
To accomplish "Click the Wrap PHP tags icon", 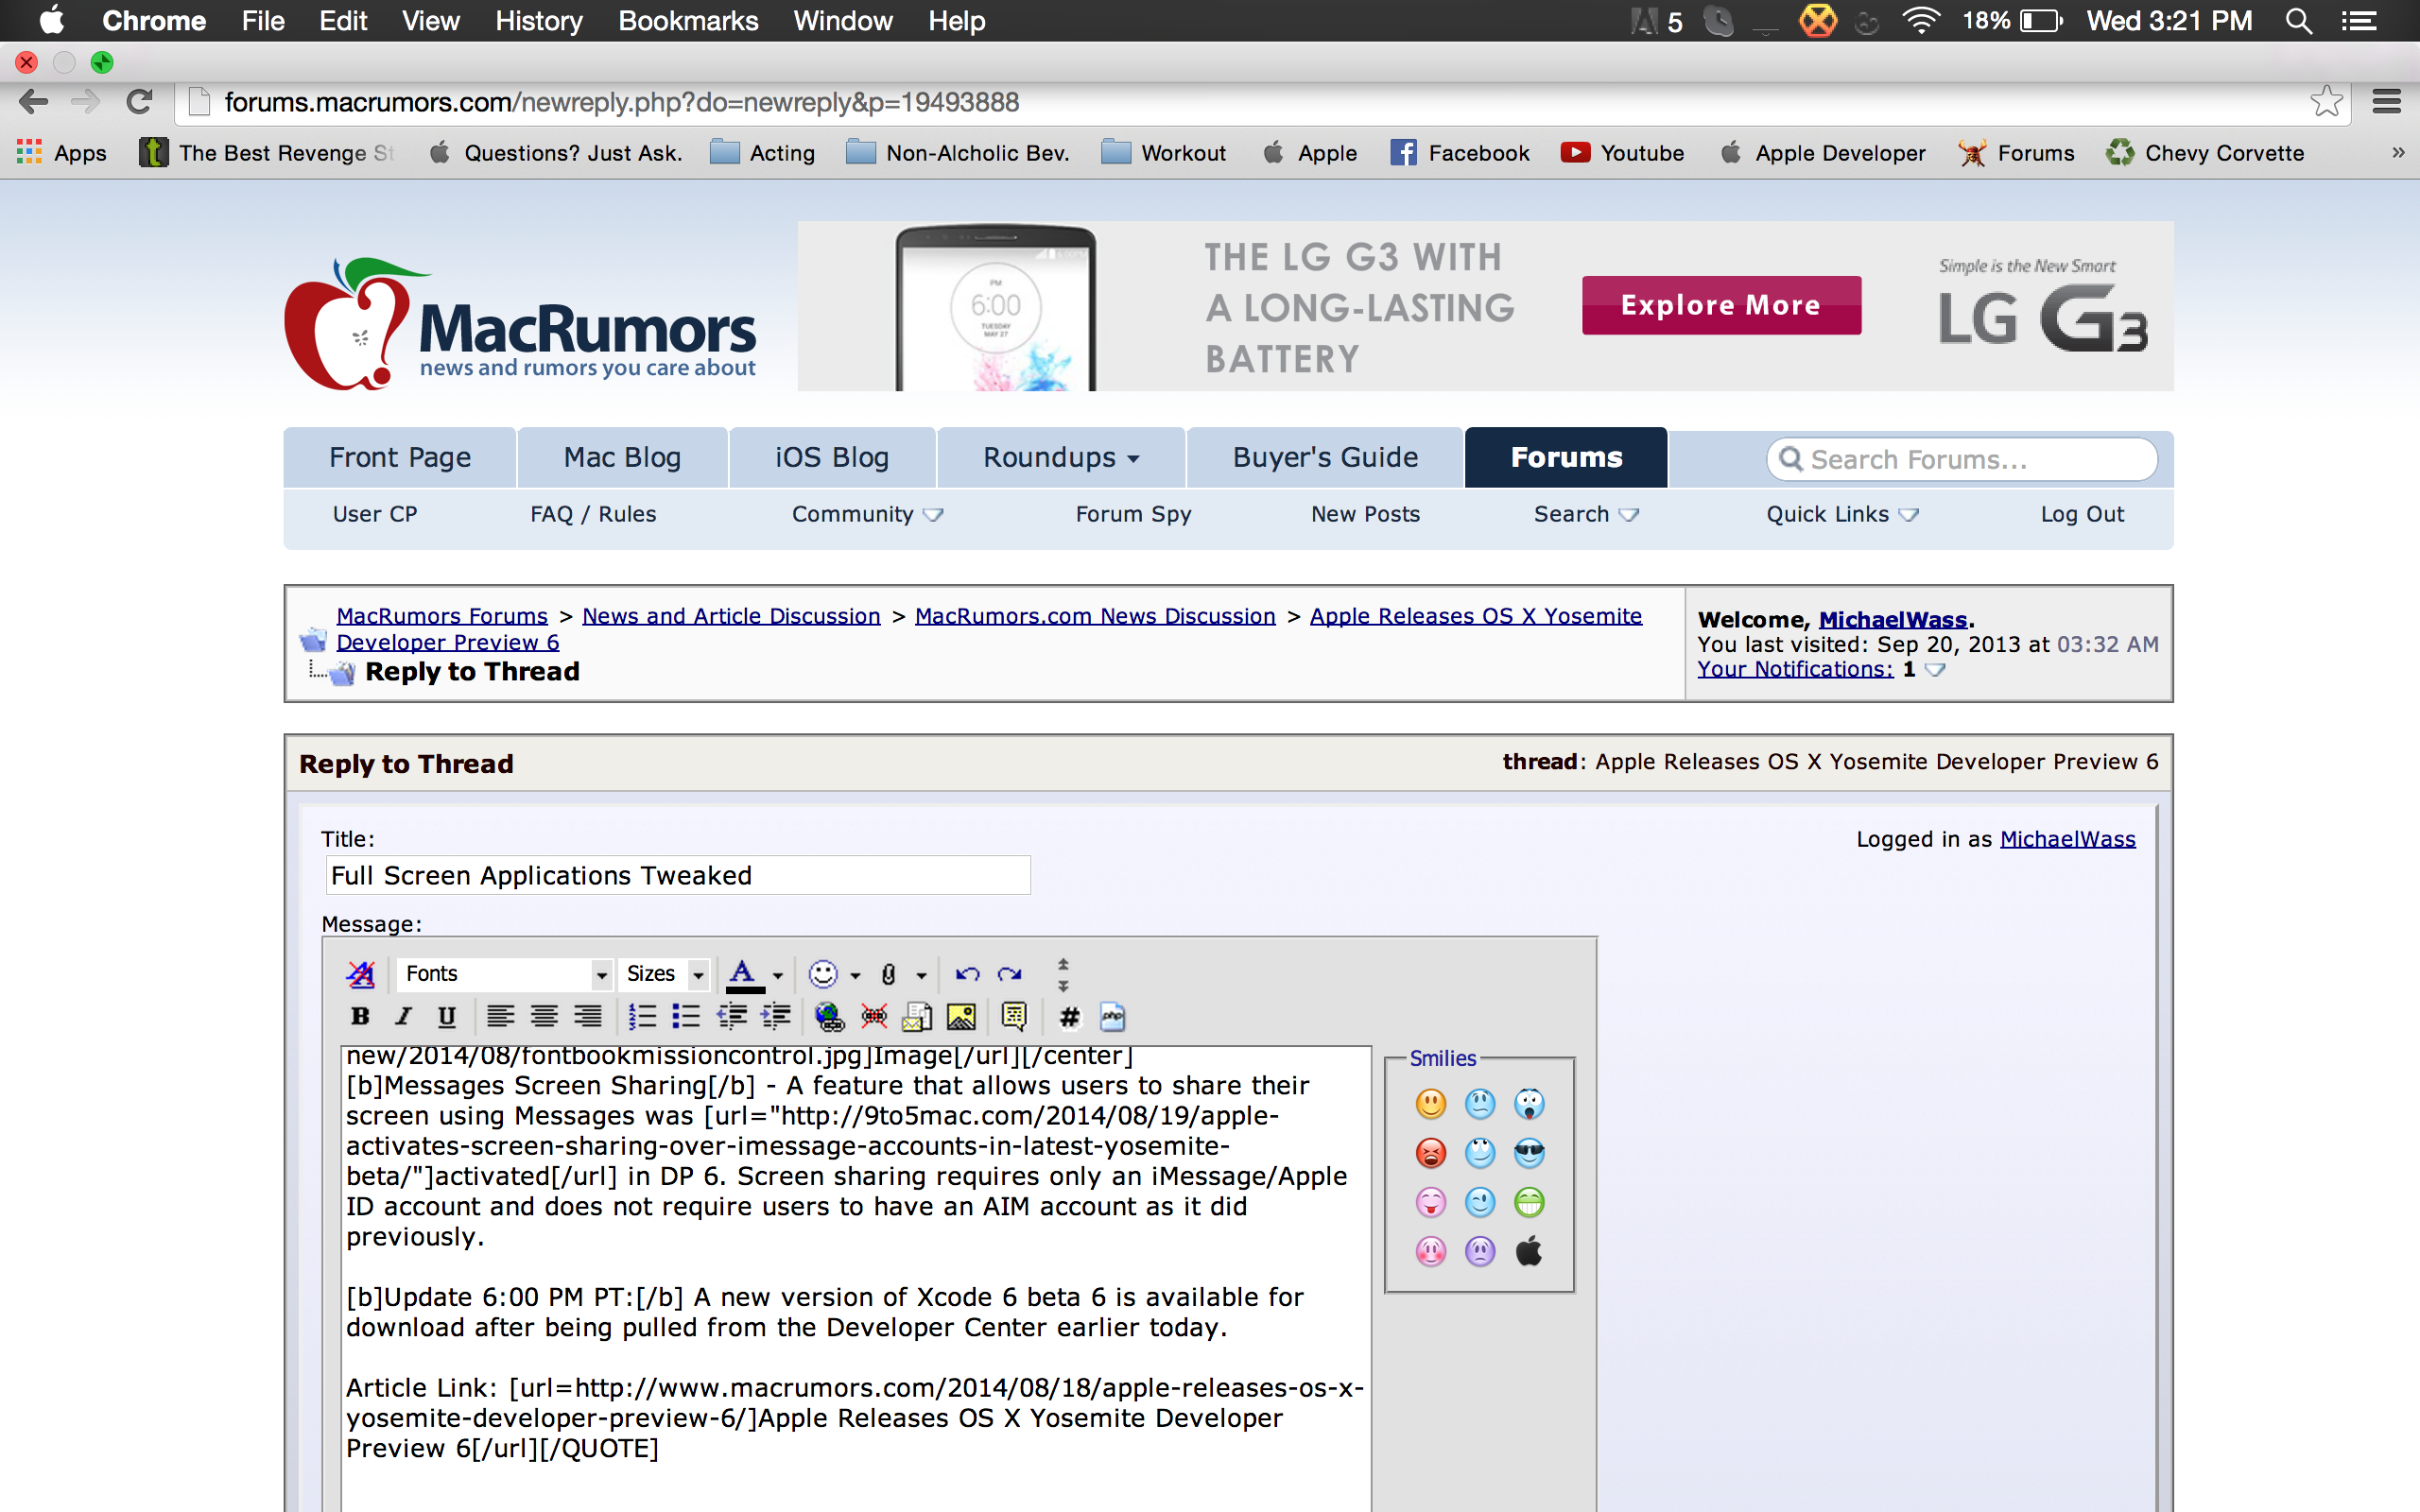I will [1112, 1017].
